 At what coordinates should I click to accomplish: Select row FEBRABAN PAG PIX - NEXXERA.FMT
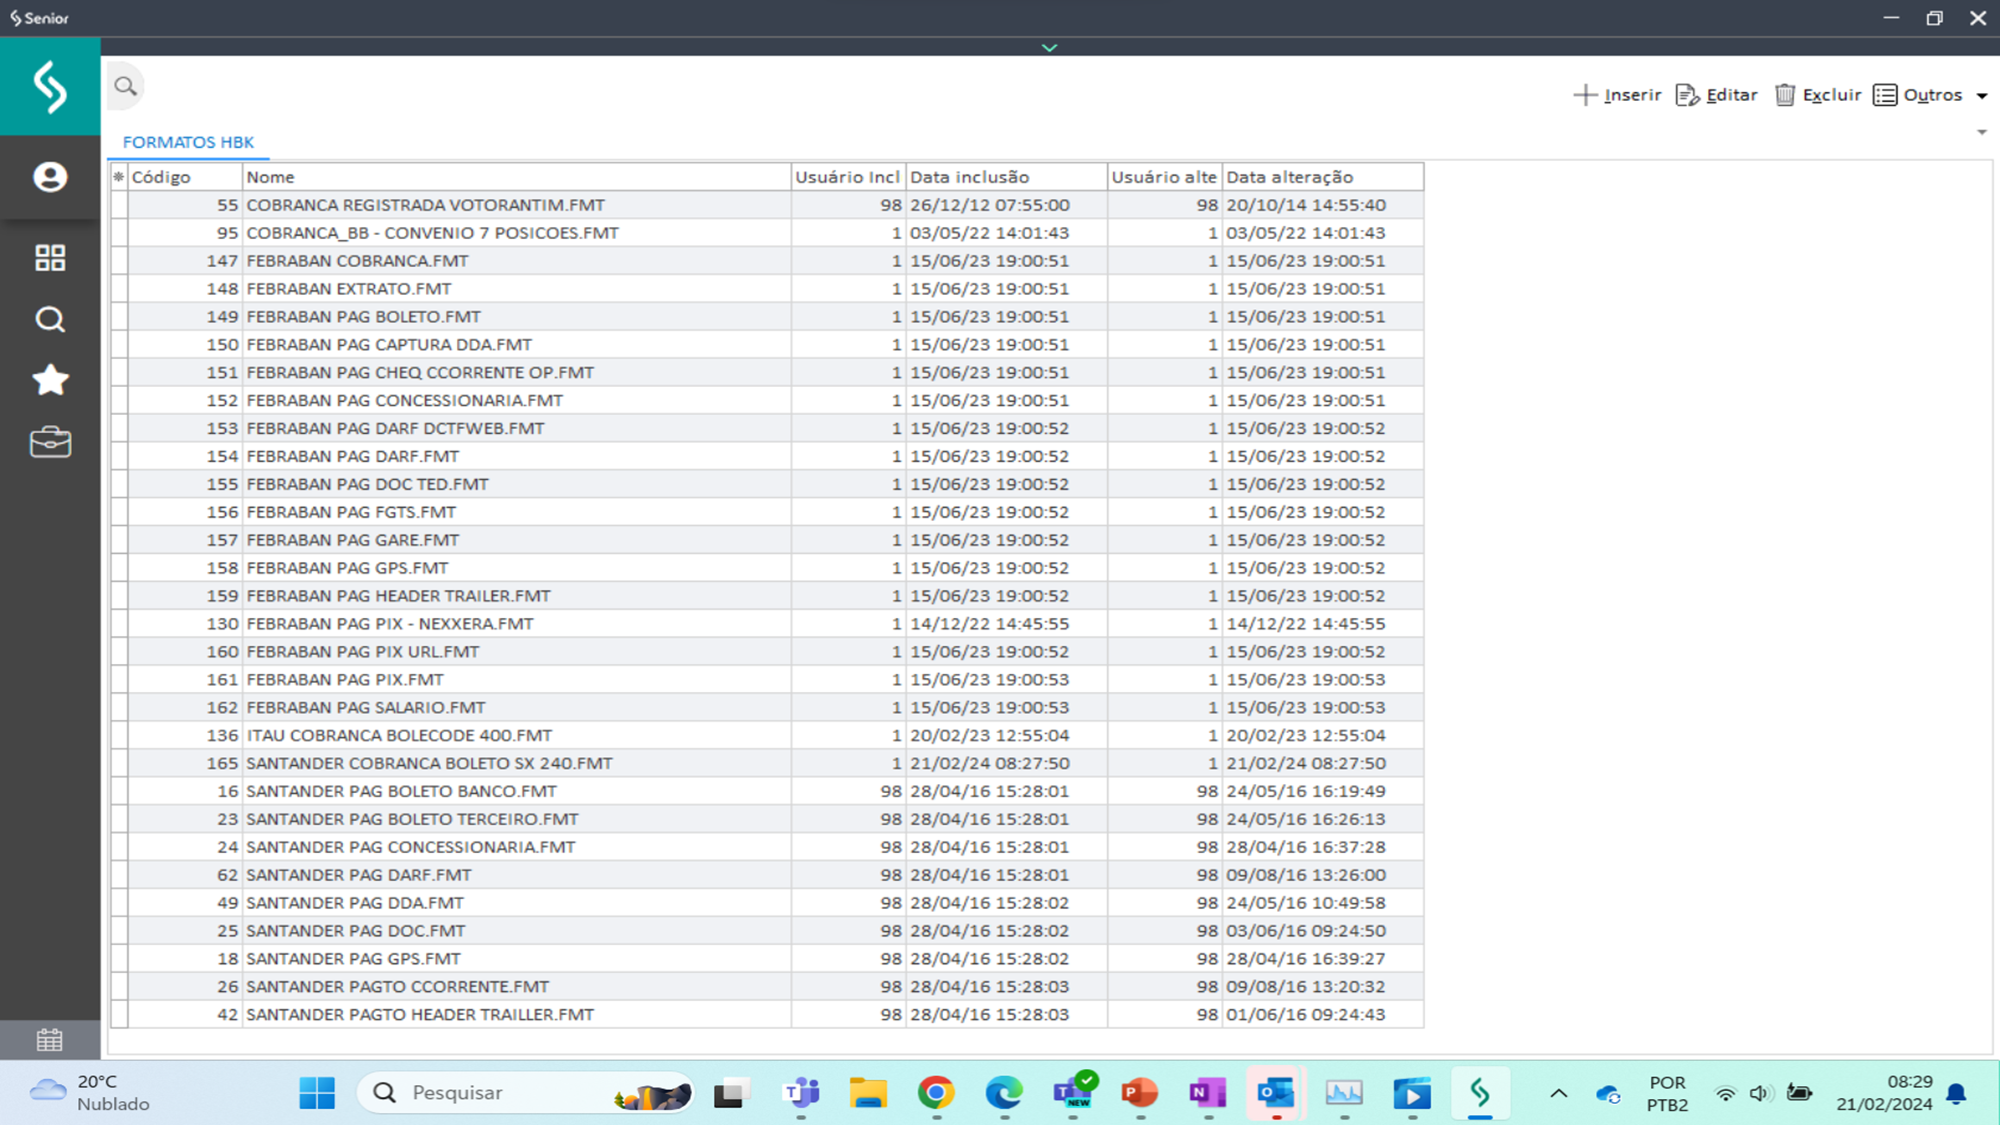767,624
